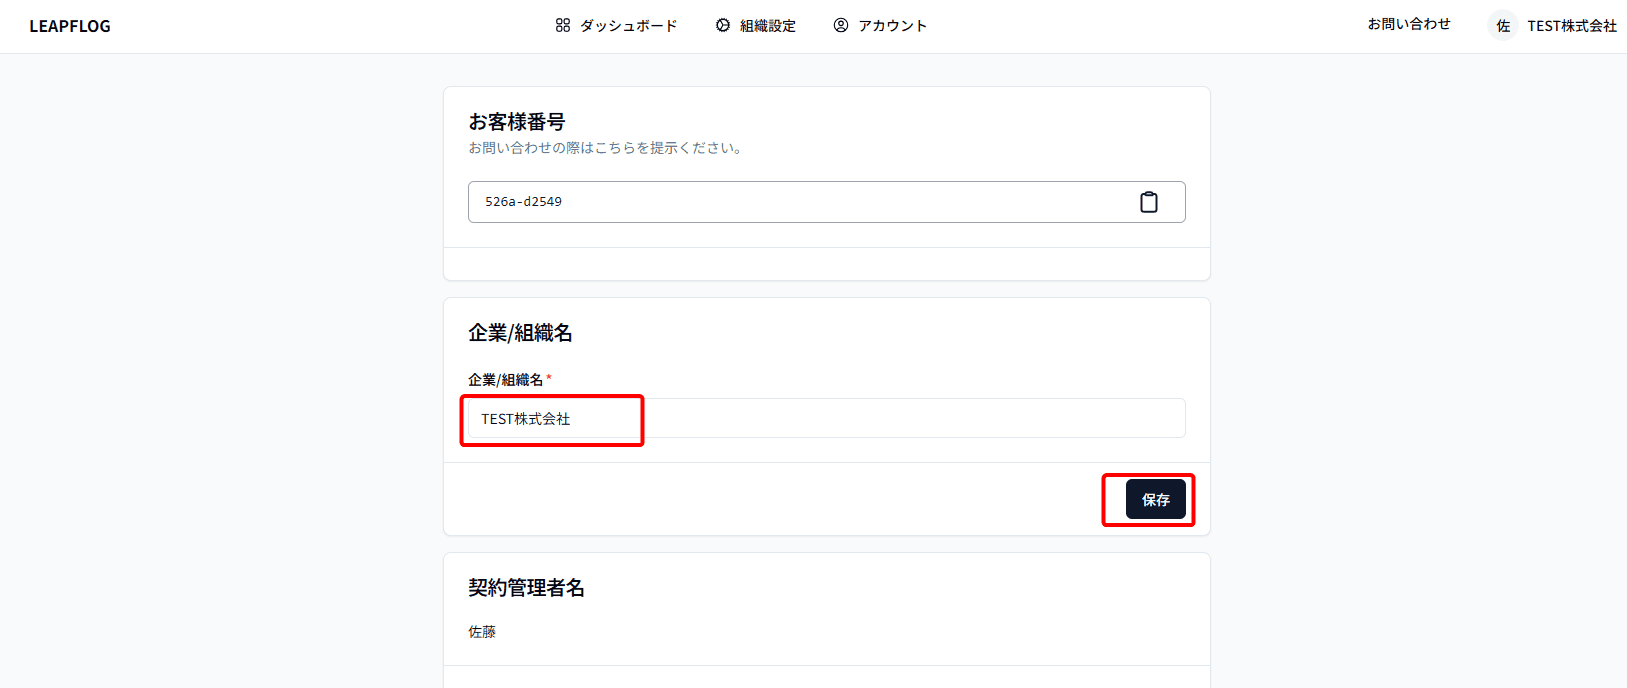Click the お問い合わせ link
Image resolution: width=1627 pixels, height=688 pixels.
(x=1409, y=24)
